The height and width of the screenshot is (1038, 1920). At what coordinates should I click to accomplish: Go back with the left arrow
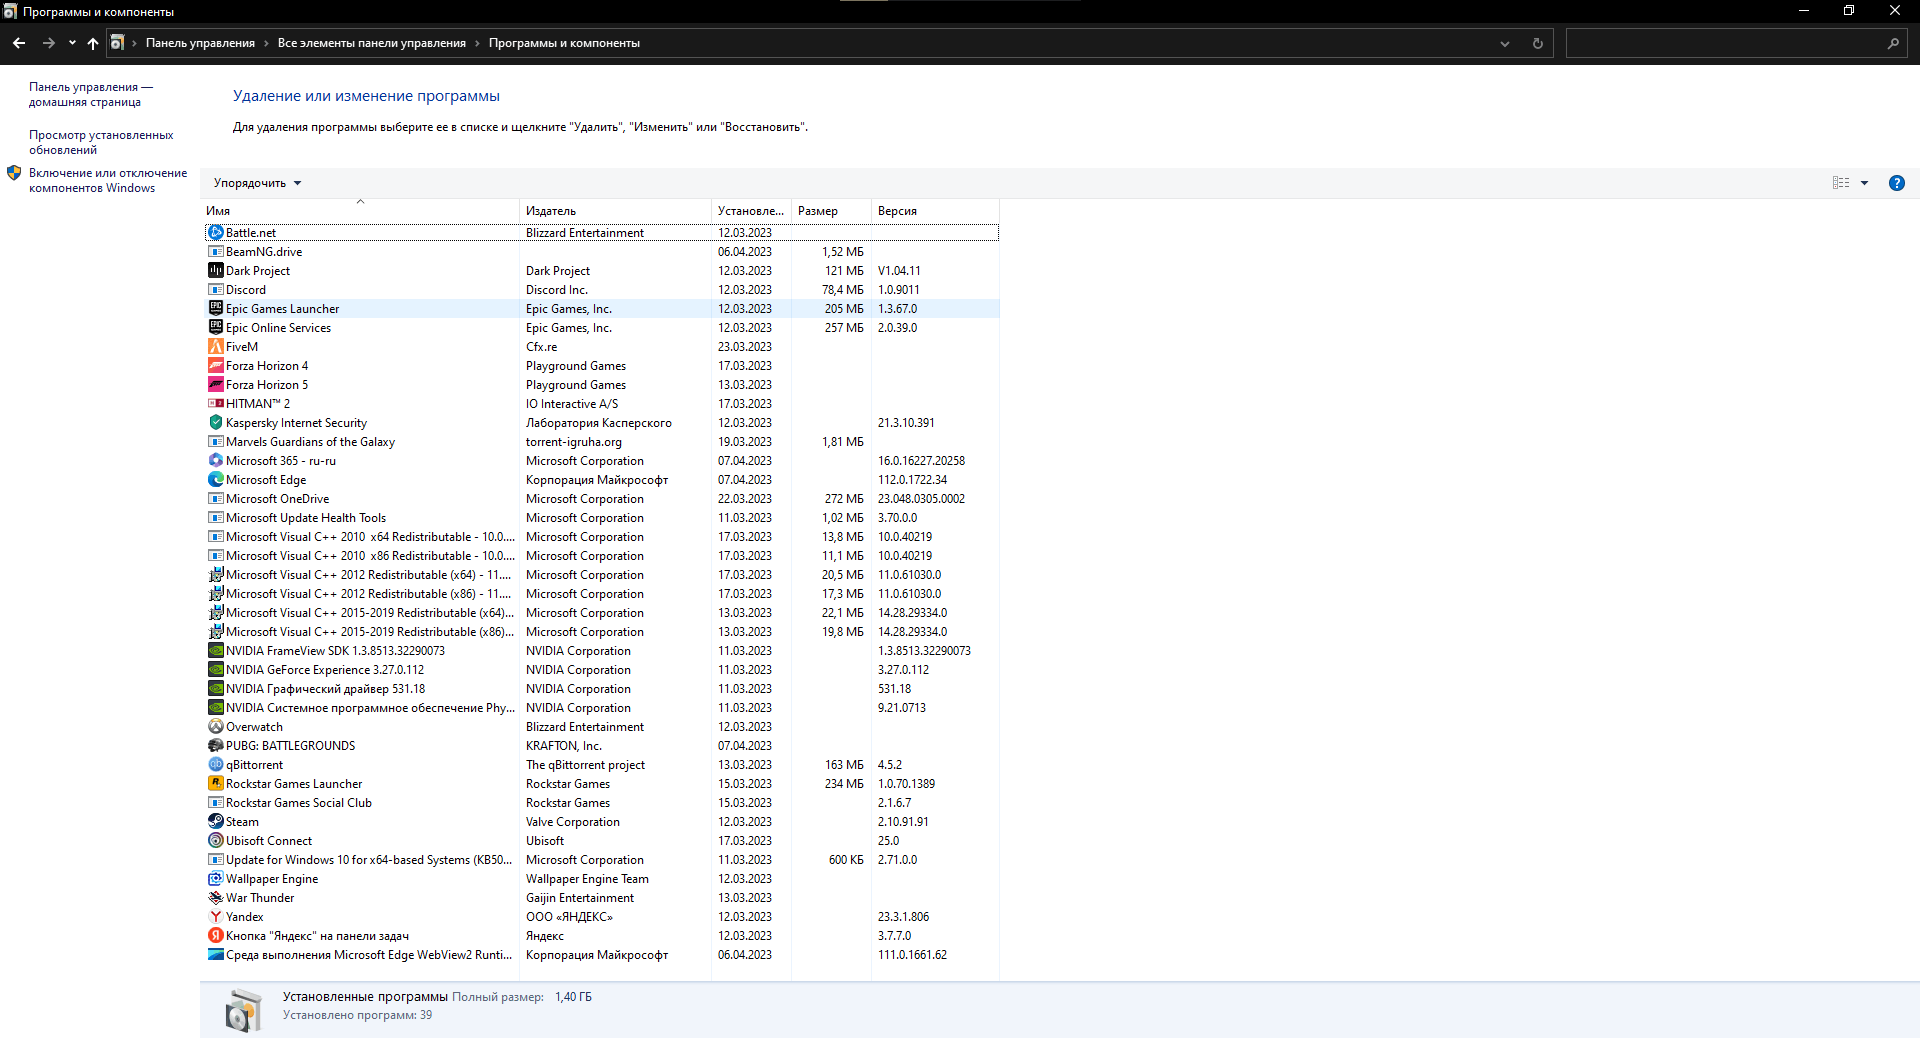[19, 43]
